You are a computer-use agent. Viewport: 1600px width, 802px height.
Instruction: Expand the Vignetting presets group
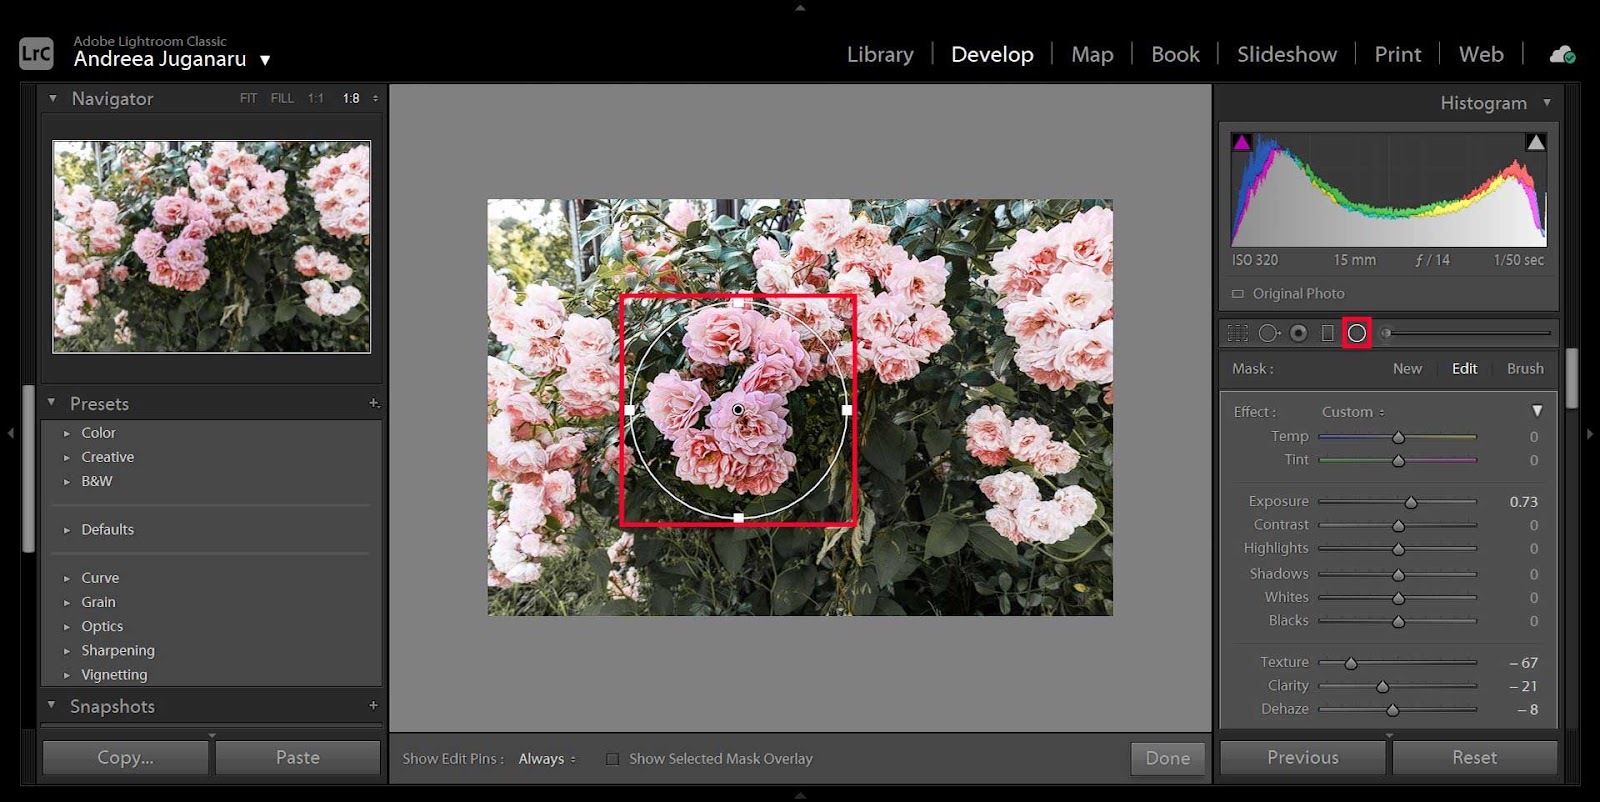(67, 675)
